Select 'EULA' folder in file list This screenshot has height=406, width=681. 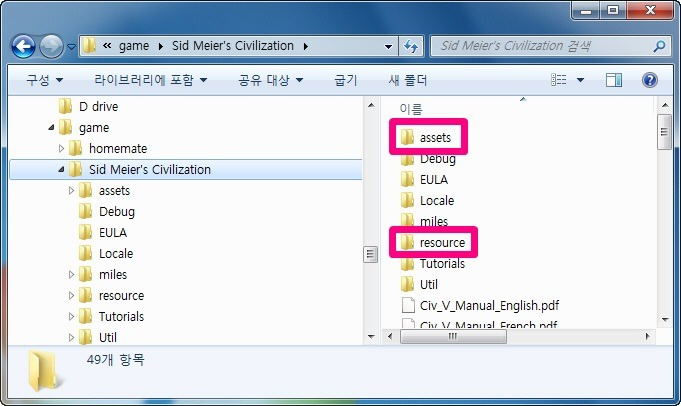point(434,179)
